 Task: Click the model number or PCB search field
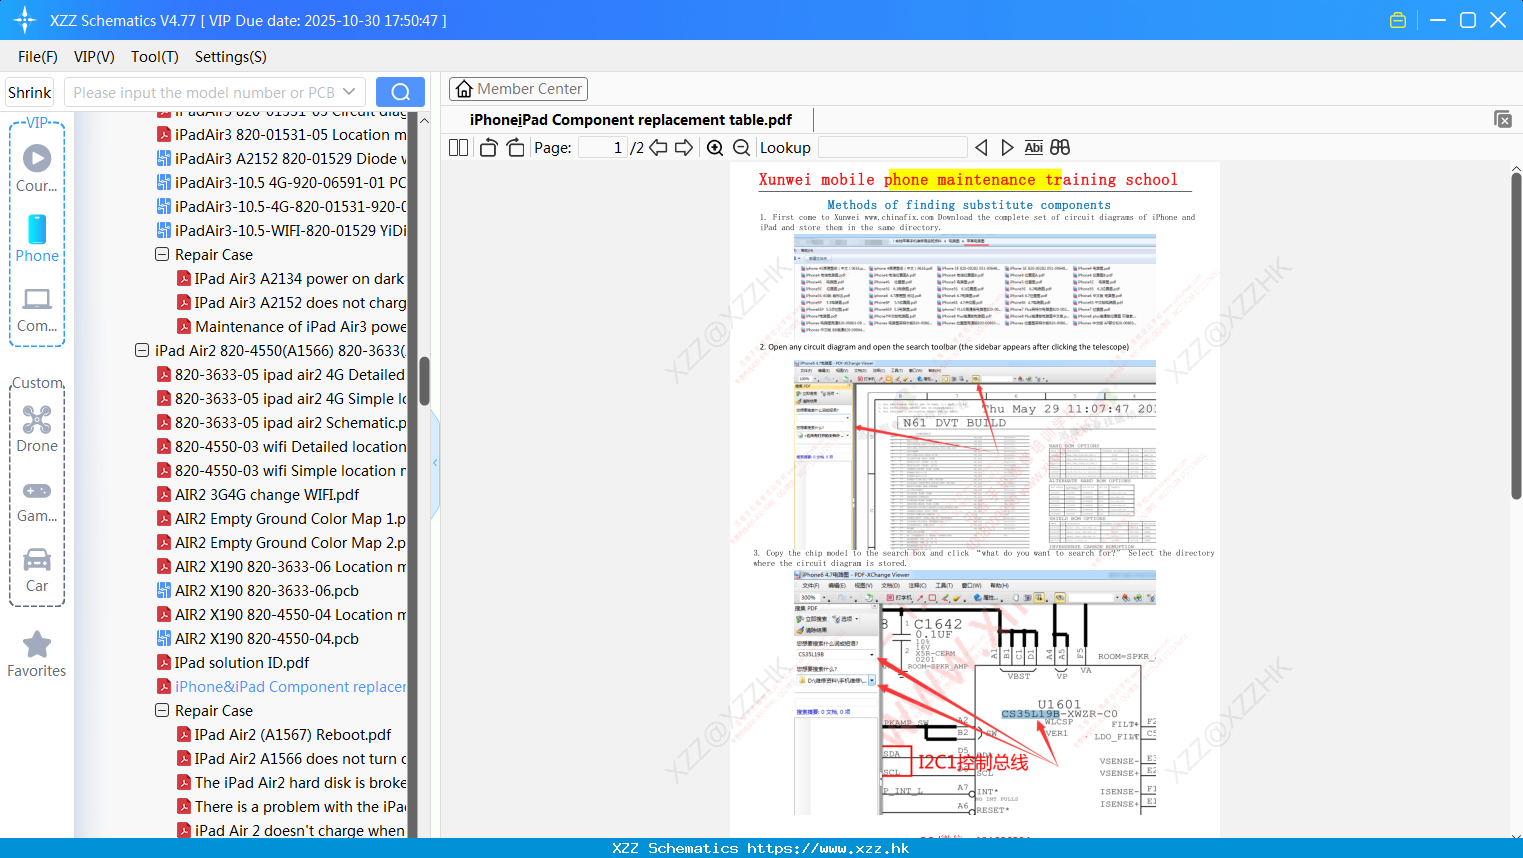tap(215, 92)
